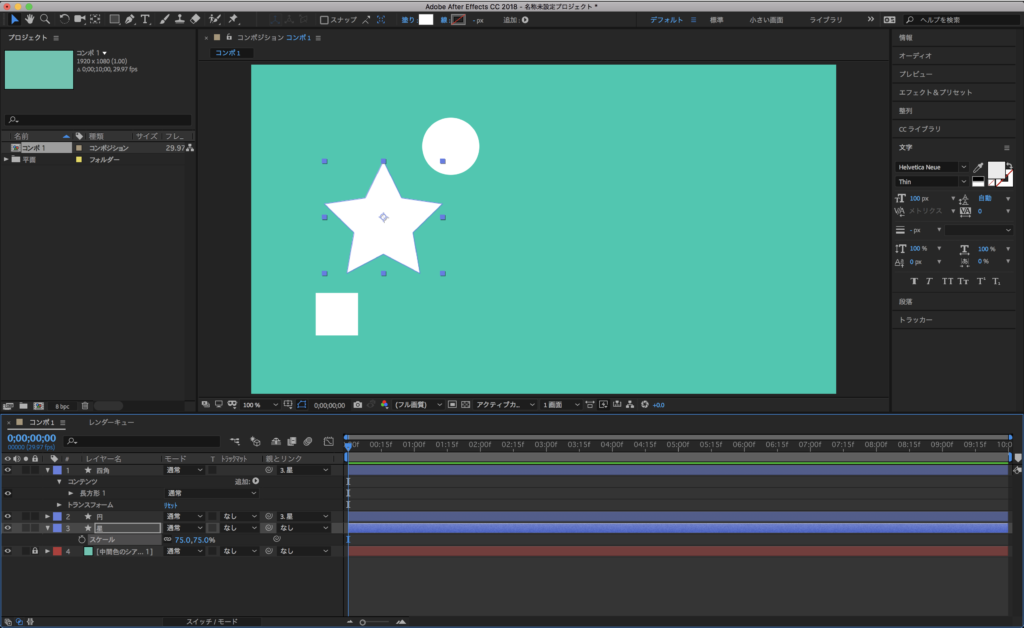Click the timeline layer search field

click(x=143, y=441)
